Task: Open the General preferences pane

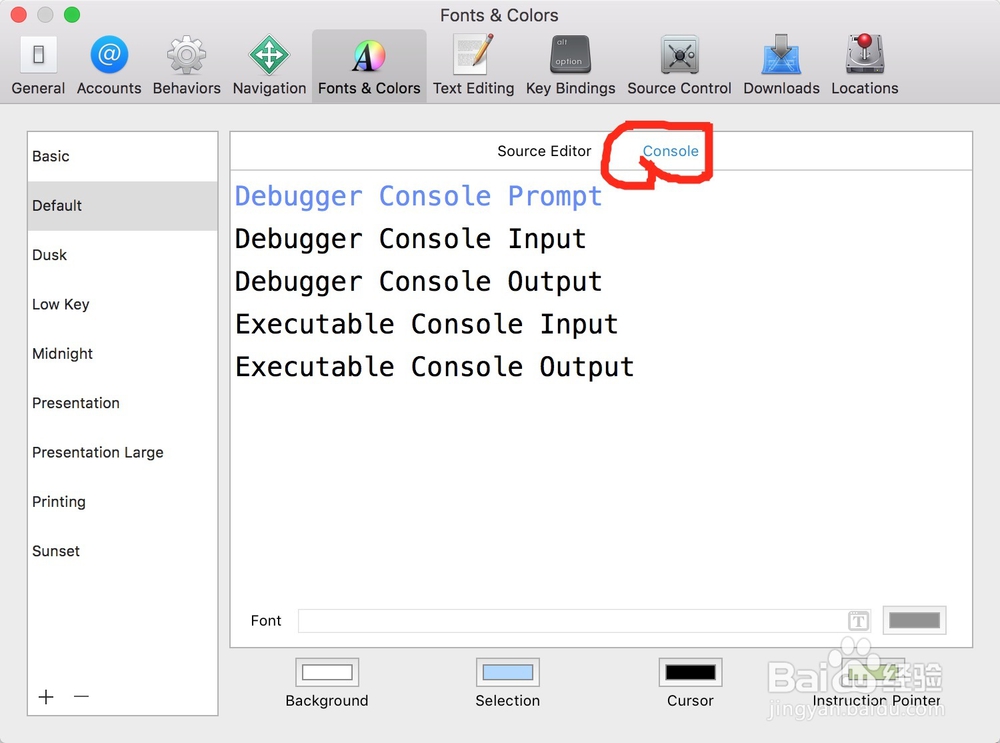Action: click(x=38, y=65)
